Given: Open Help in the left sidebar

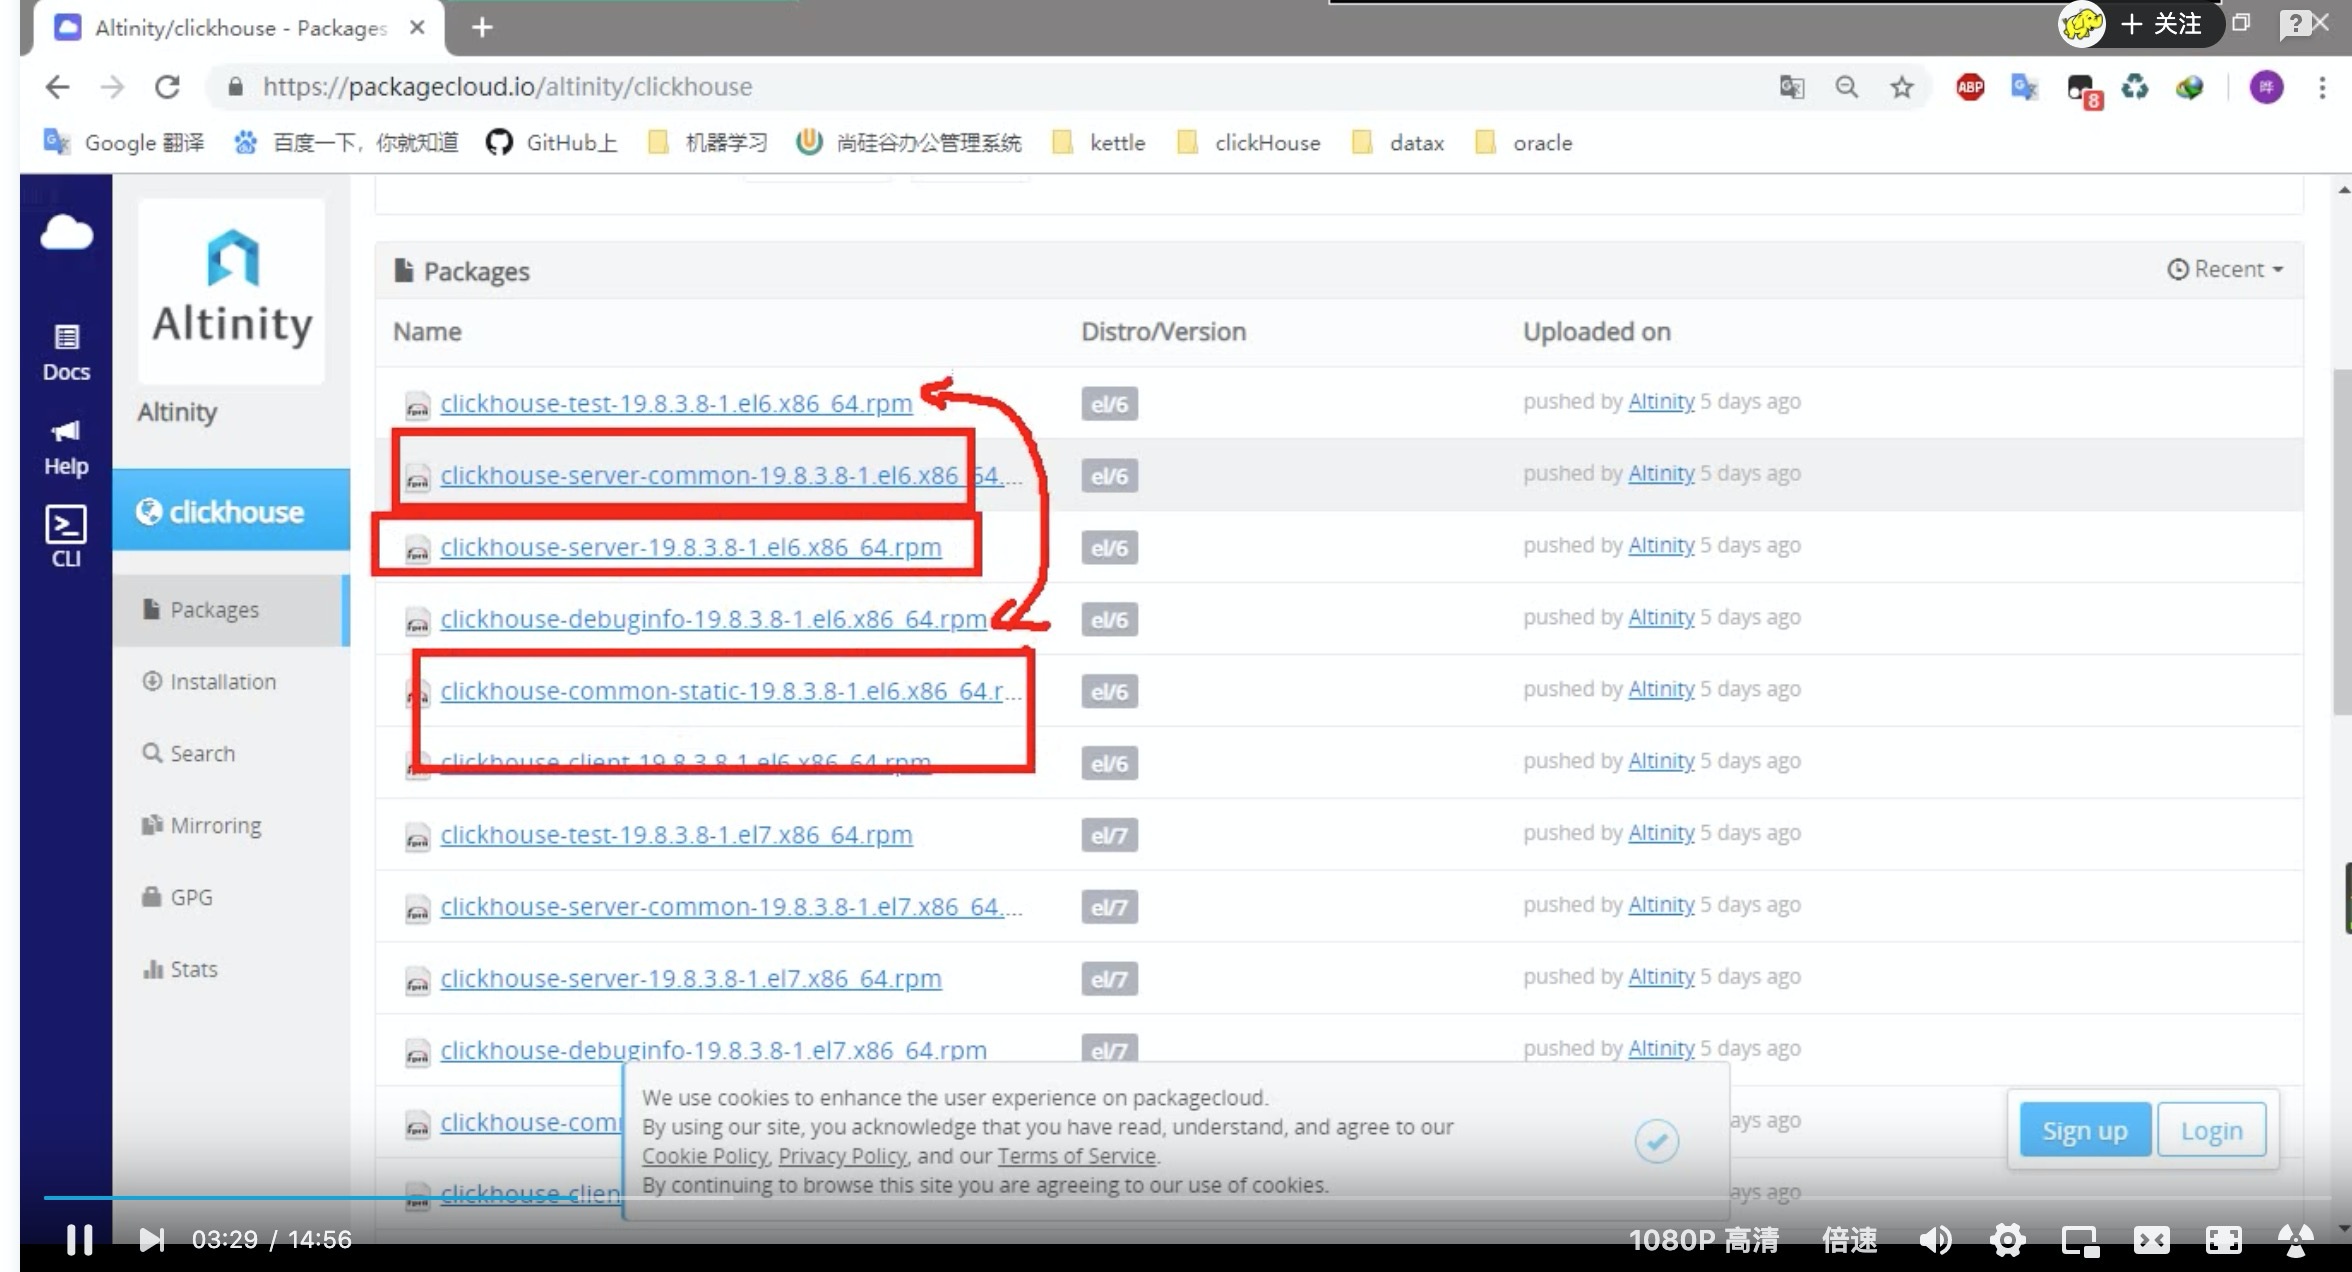Looking at the screenshot, I should pos(66,447).
